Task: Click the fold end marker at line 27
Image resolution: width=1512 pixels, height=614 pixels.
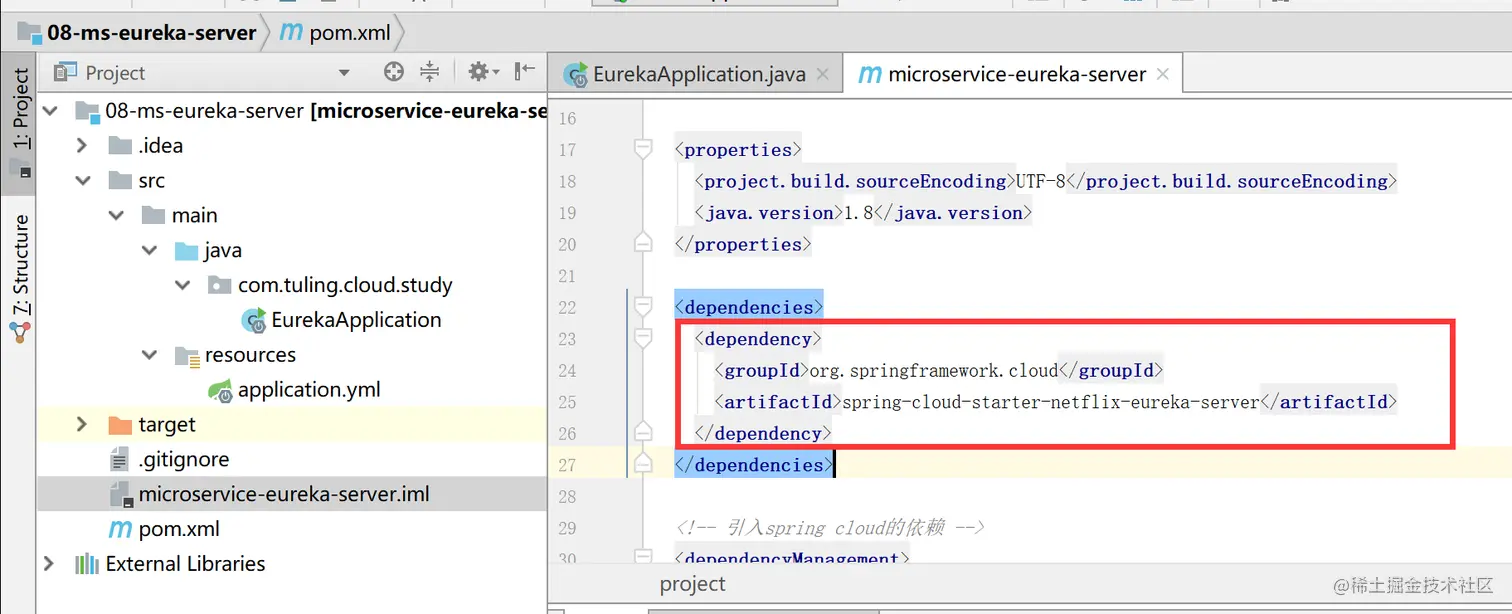Action: 644,464
